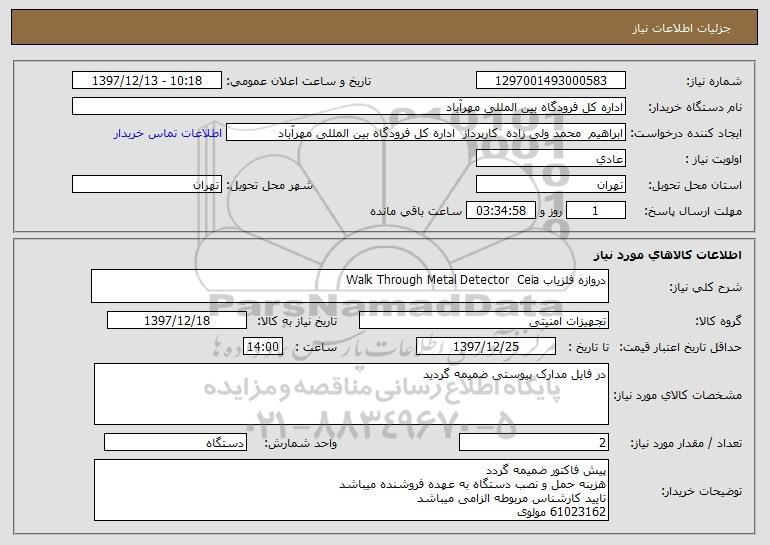Click the priority field showing عادی

tap(550, 159)
